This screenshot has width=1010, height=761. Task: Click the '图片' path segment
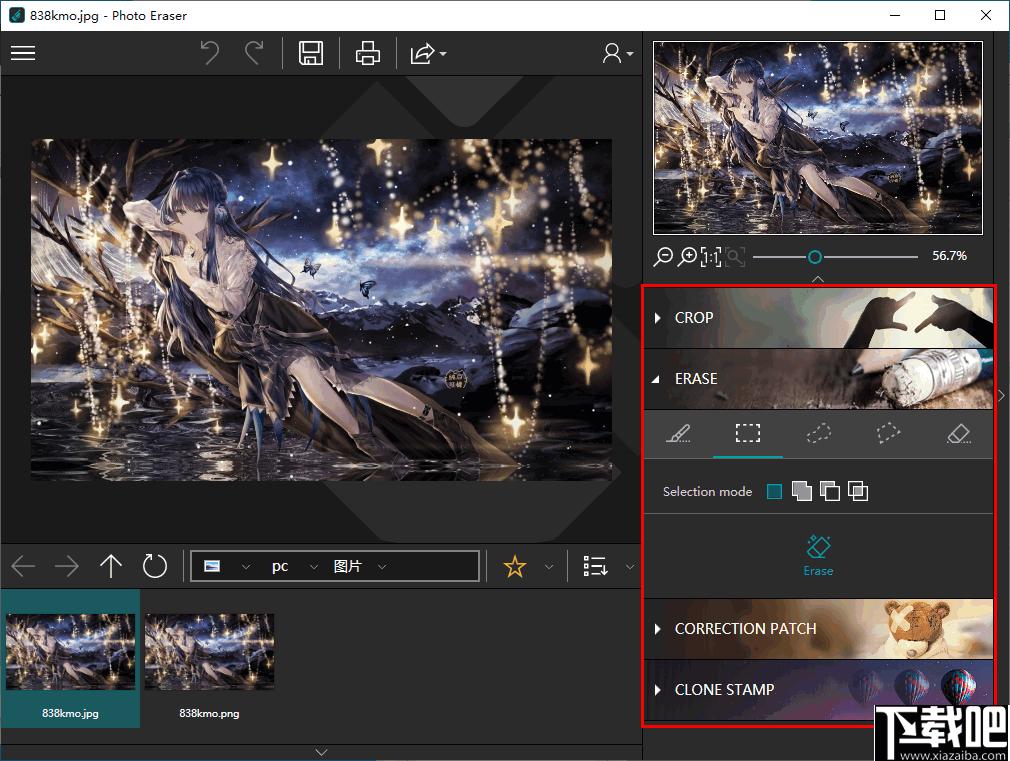tap(347, 566)
